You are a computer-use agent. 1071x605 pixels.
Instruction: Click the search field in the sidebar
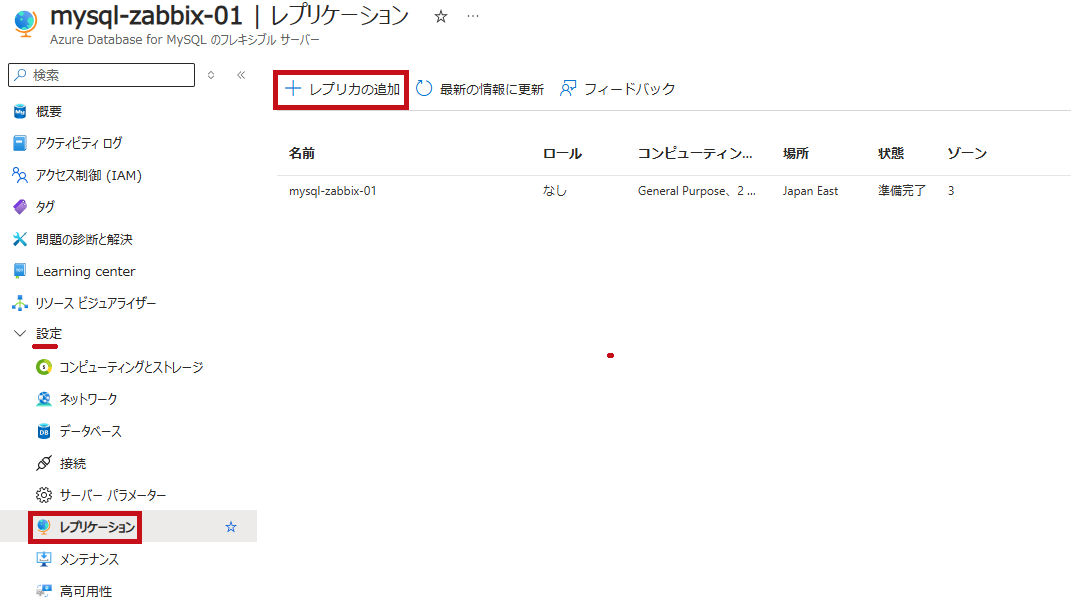pyautogui.click(x=102, y=75)
